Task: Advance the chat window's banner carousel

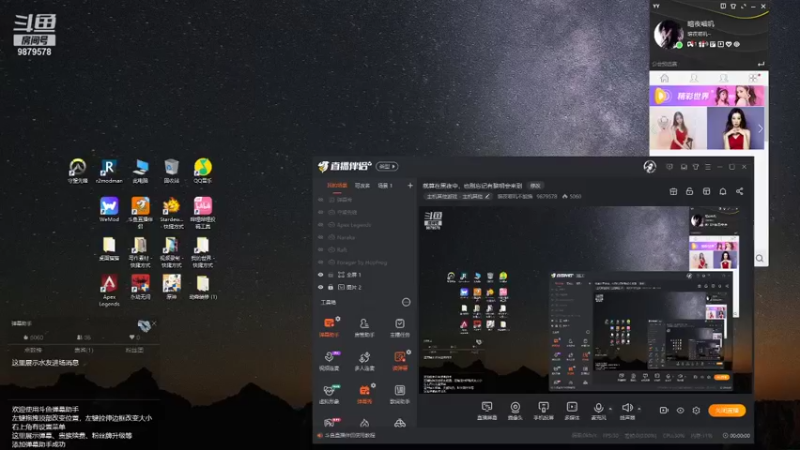Action: (x=760, y=129)
